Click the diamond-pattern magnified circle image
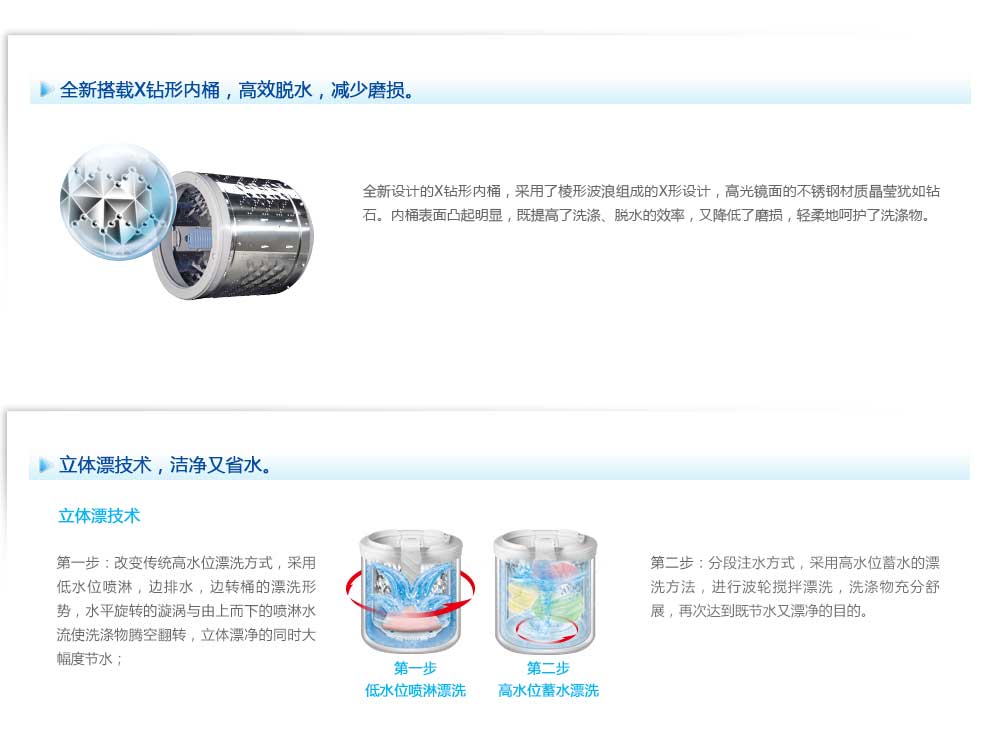 (x=117, y=200)
